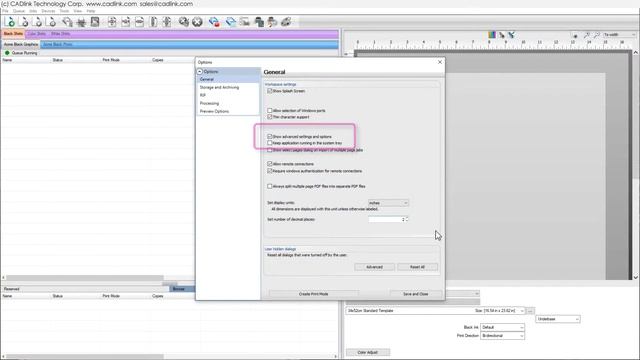Click the spider-shaped toolbar icon
The width and height of the screenshot is (640, 360).
point(81,22)
